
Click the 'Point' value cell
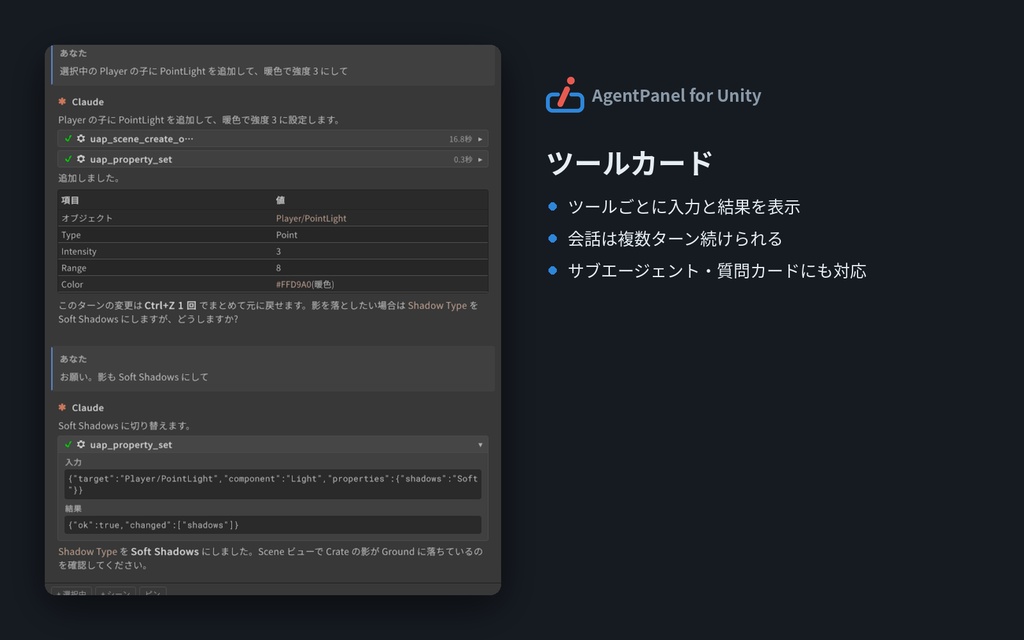[x=287, y=234]
